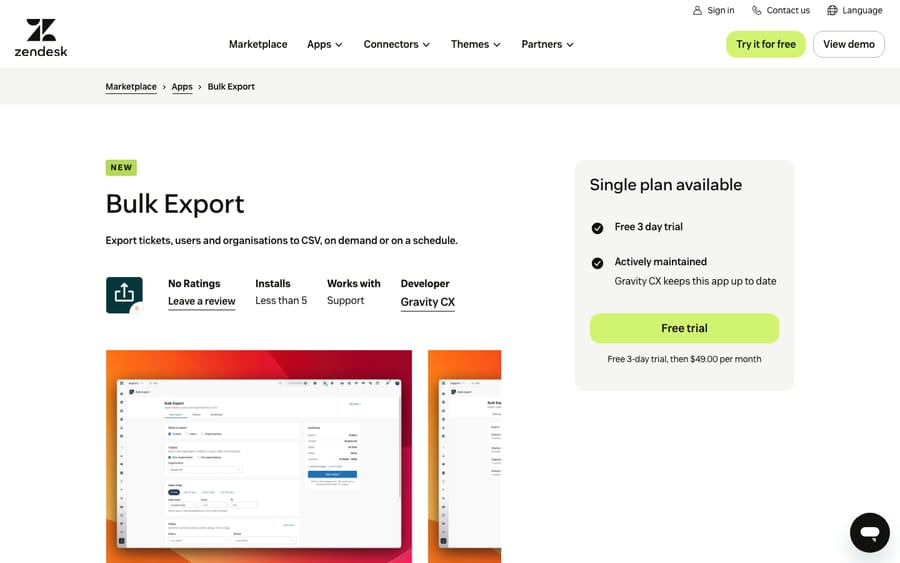Click the Language globe icon

pyautogui.click(x=832, y=10)
